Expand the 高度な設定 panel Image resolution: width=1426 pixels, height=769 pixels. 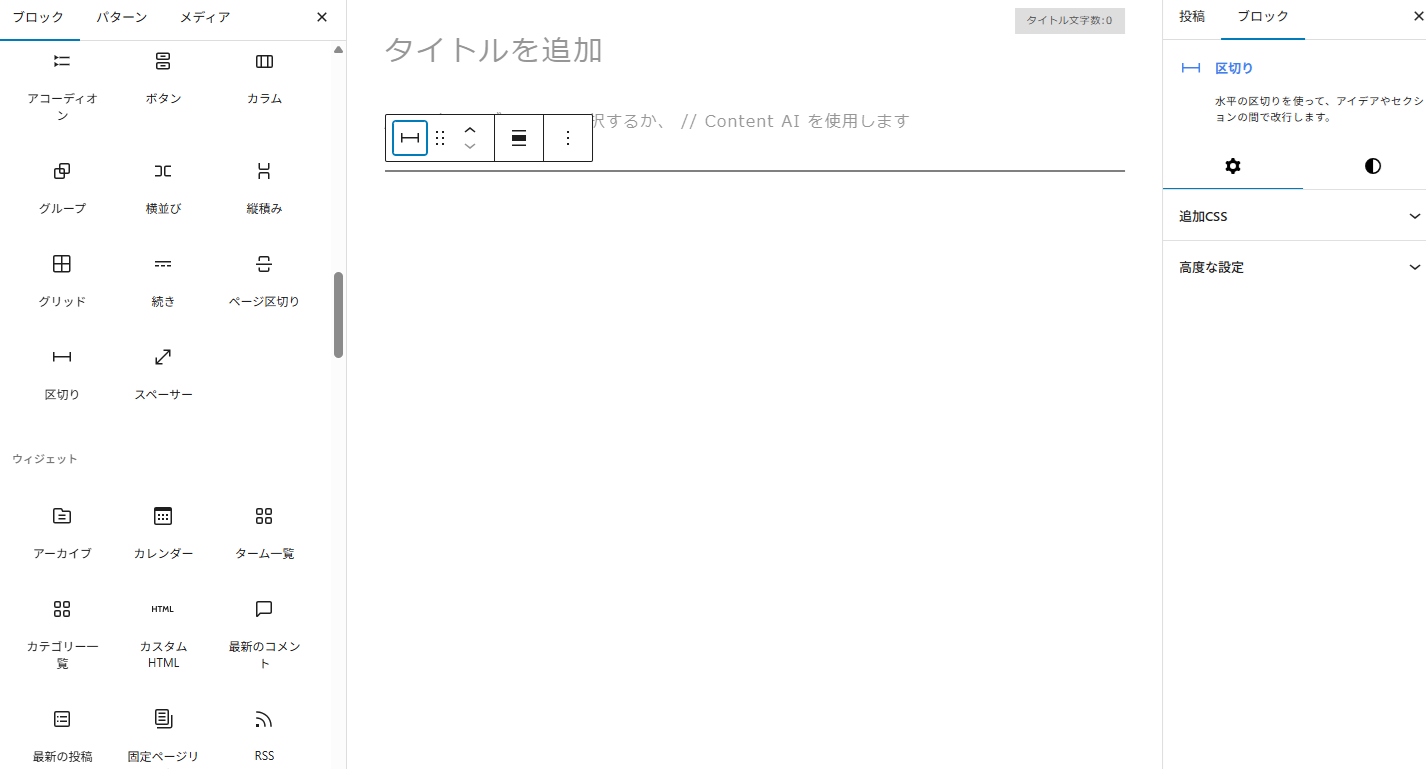pyautogui.click(x=1294, y=267)
